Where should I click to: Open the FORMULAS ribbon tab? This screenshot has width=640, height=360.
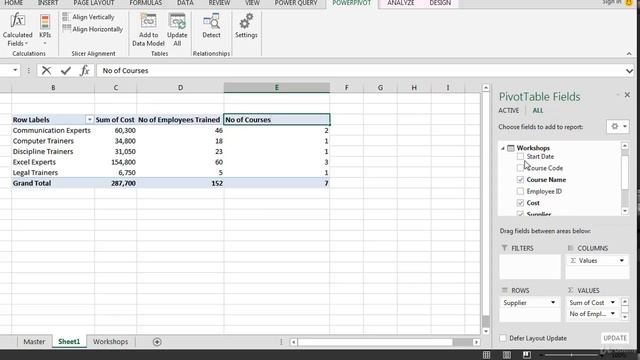tap(146, 3)
